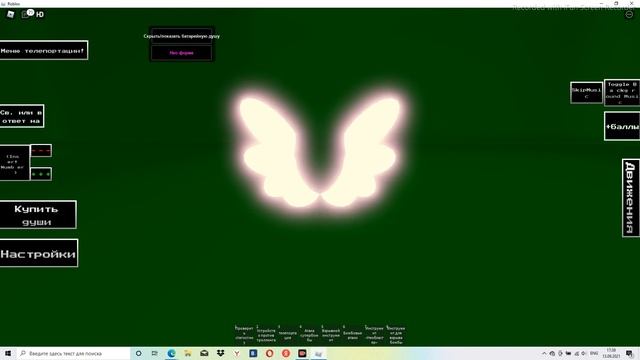Select hotbar slot 5 'Взрывной инструмент'
The width and height of the screenshot is (640, 360).
coord(331,335)
